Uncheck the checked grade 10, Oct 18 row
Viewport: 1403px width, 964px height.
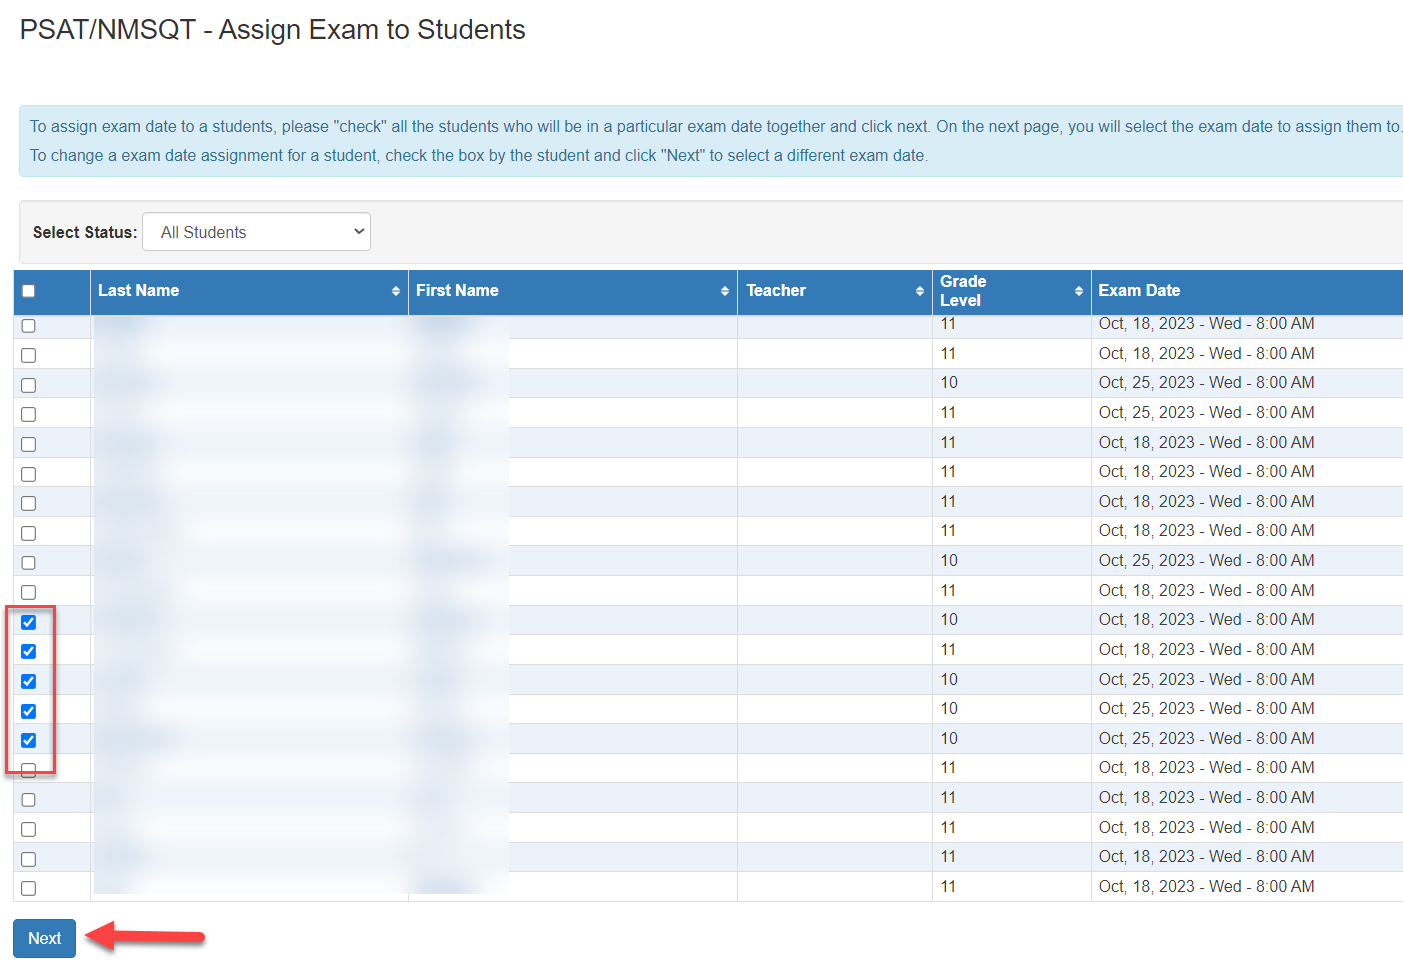coord(28,622)
